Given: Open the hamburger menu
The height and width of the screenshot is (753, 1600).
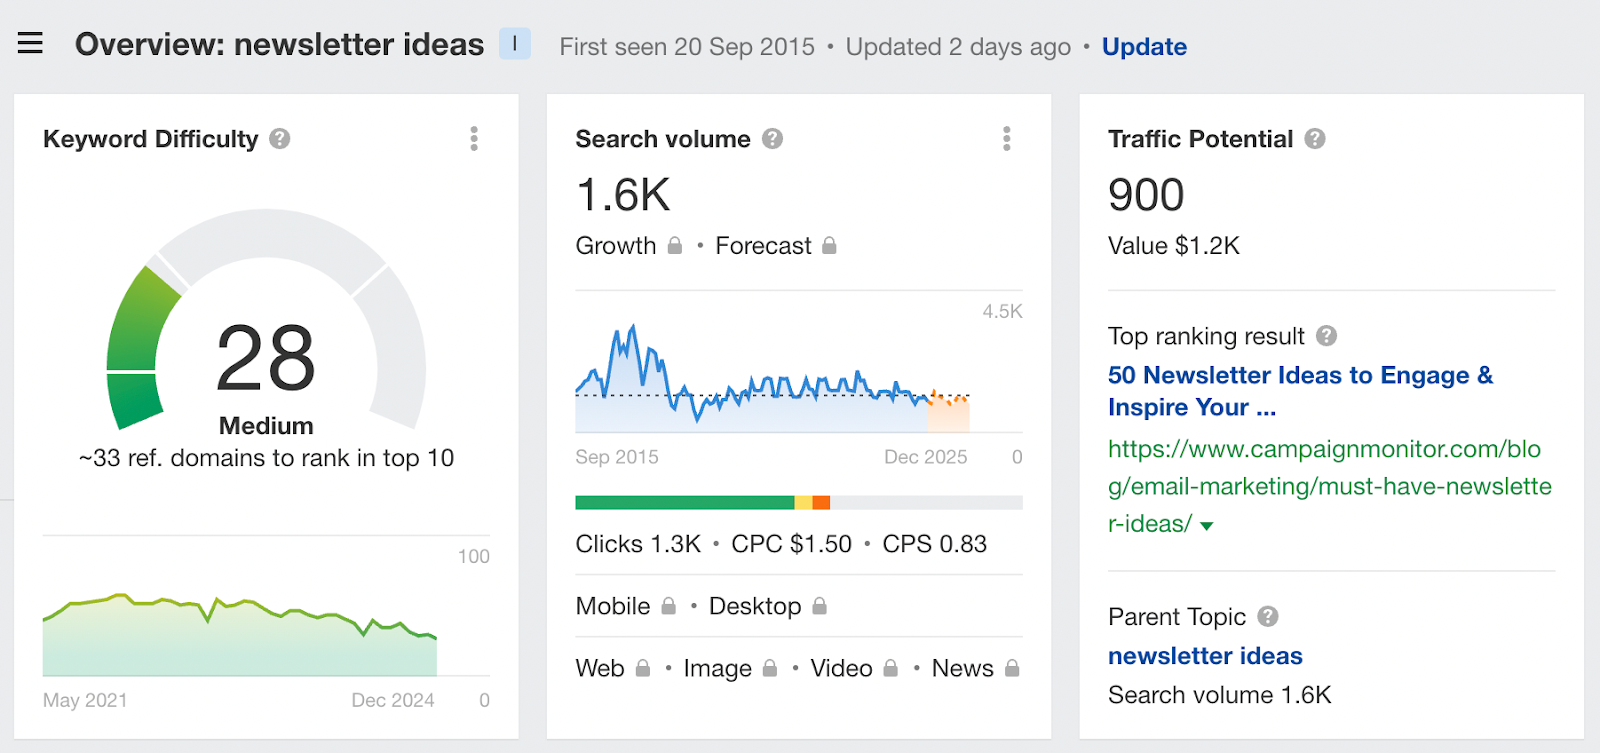Looking at the screenshot, I should tap(30, 43).
